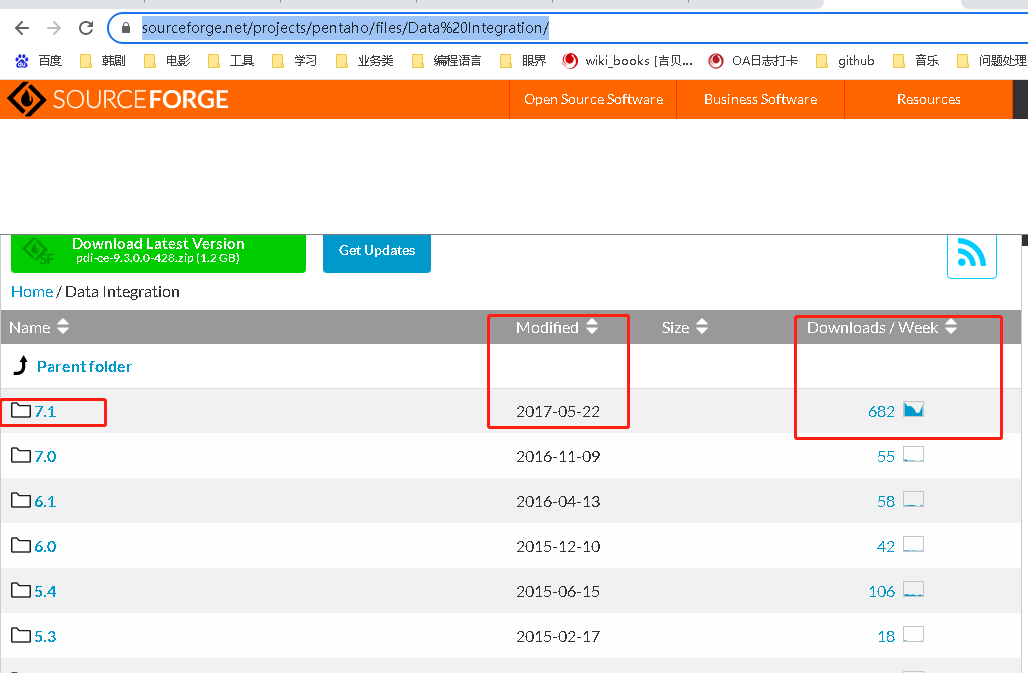Go back with browser back arrow

[x=22, y=28]
